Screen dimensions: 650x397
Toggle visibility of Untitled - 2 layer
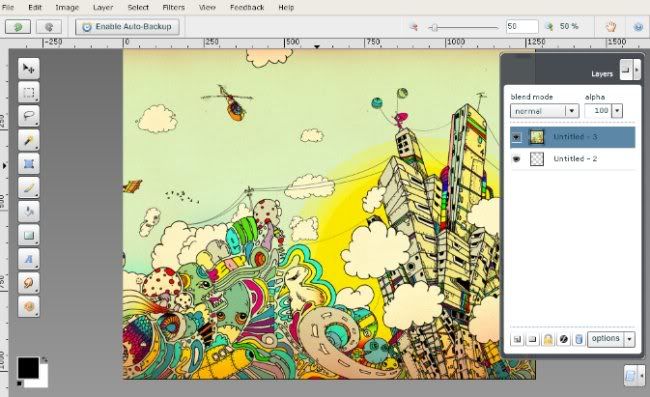[x=517, y=159]
